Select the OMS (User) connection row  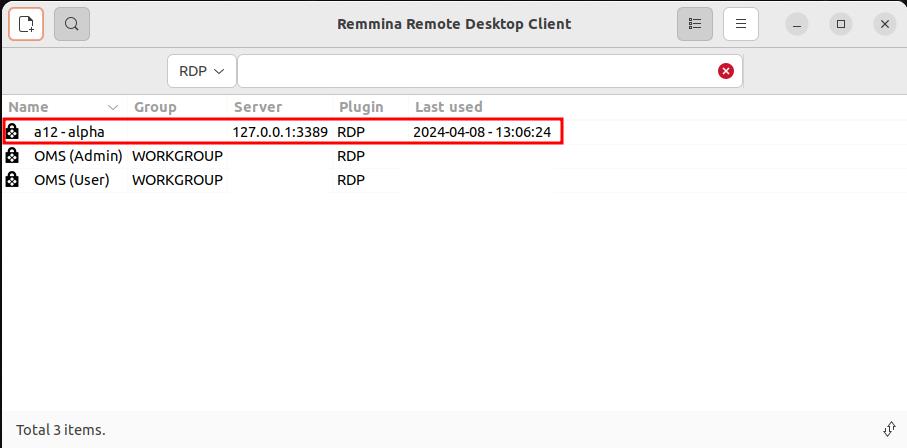click(72, 180)
